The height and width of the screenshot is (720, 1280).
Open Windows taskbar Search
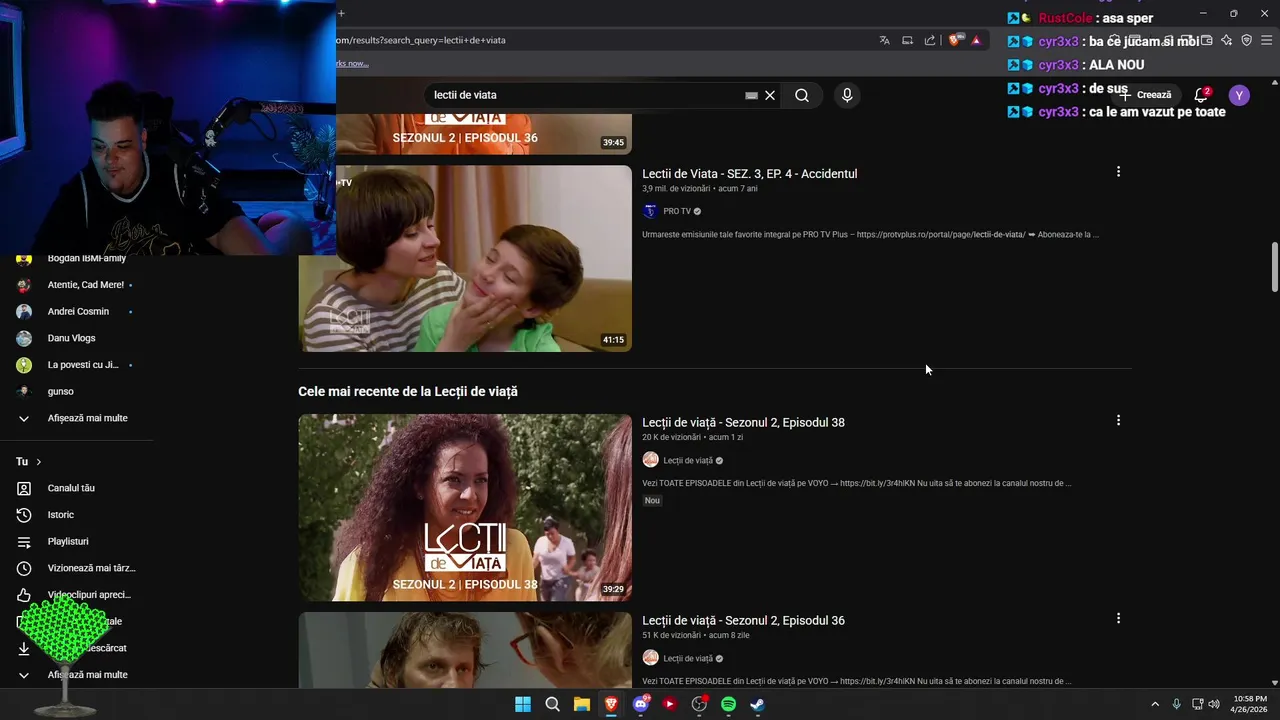552,704
